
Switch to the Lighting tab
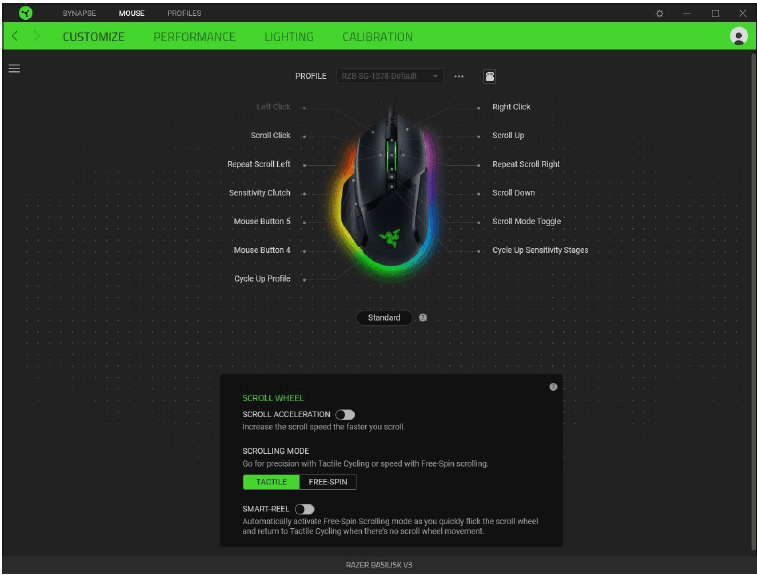289,37
